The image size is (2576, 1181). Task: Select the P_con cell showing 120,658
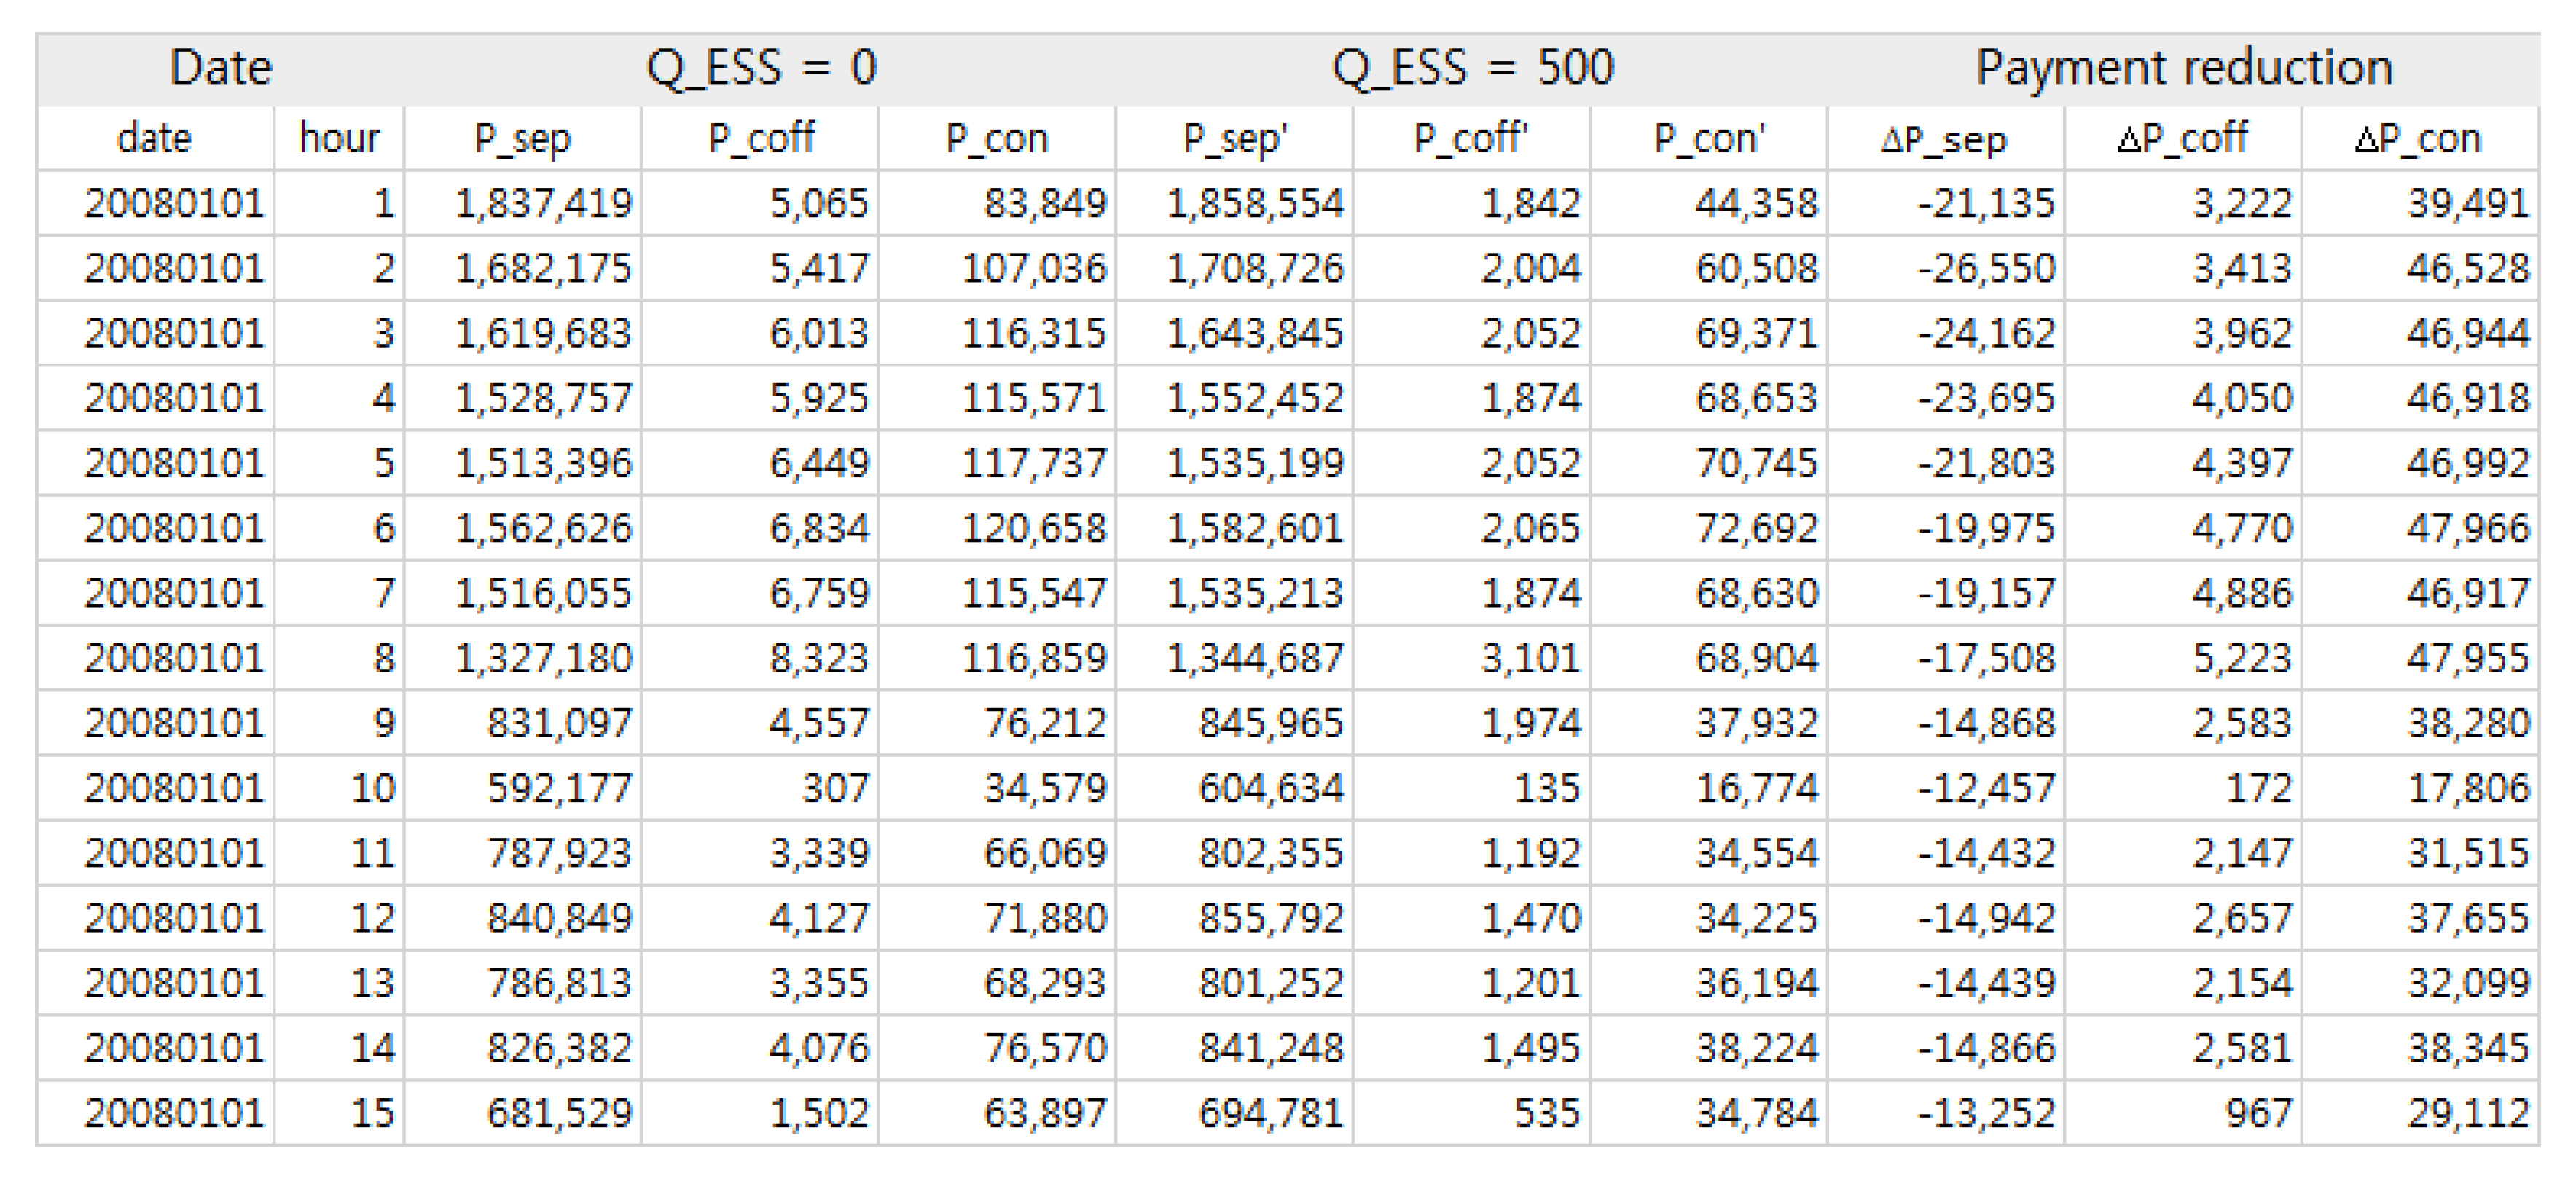point(1034,528)
